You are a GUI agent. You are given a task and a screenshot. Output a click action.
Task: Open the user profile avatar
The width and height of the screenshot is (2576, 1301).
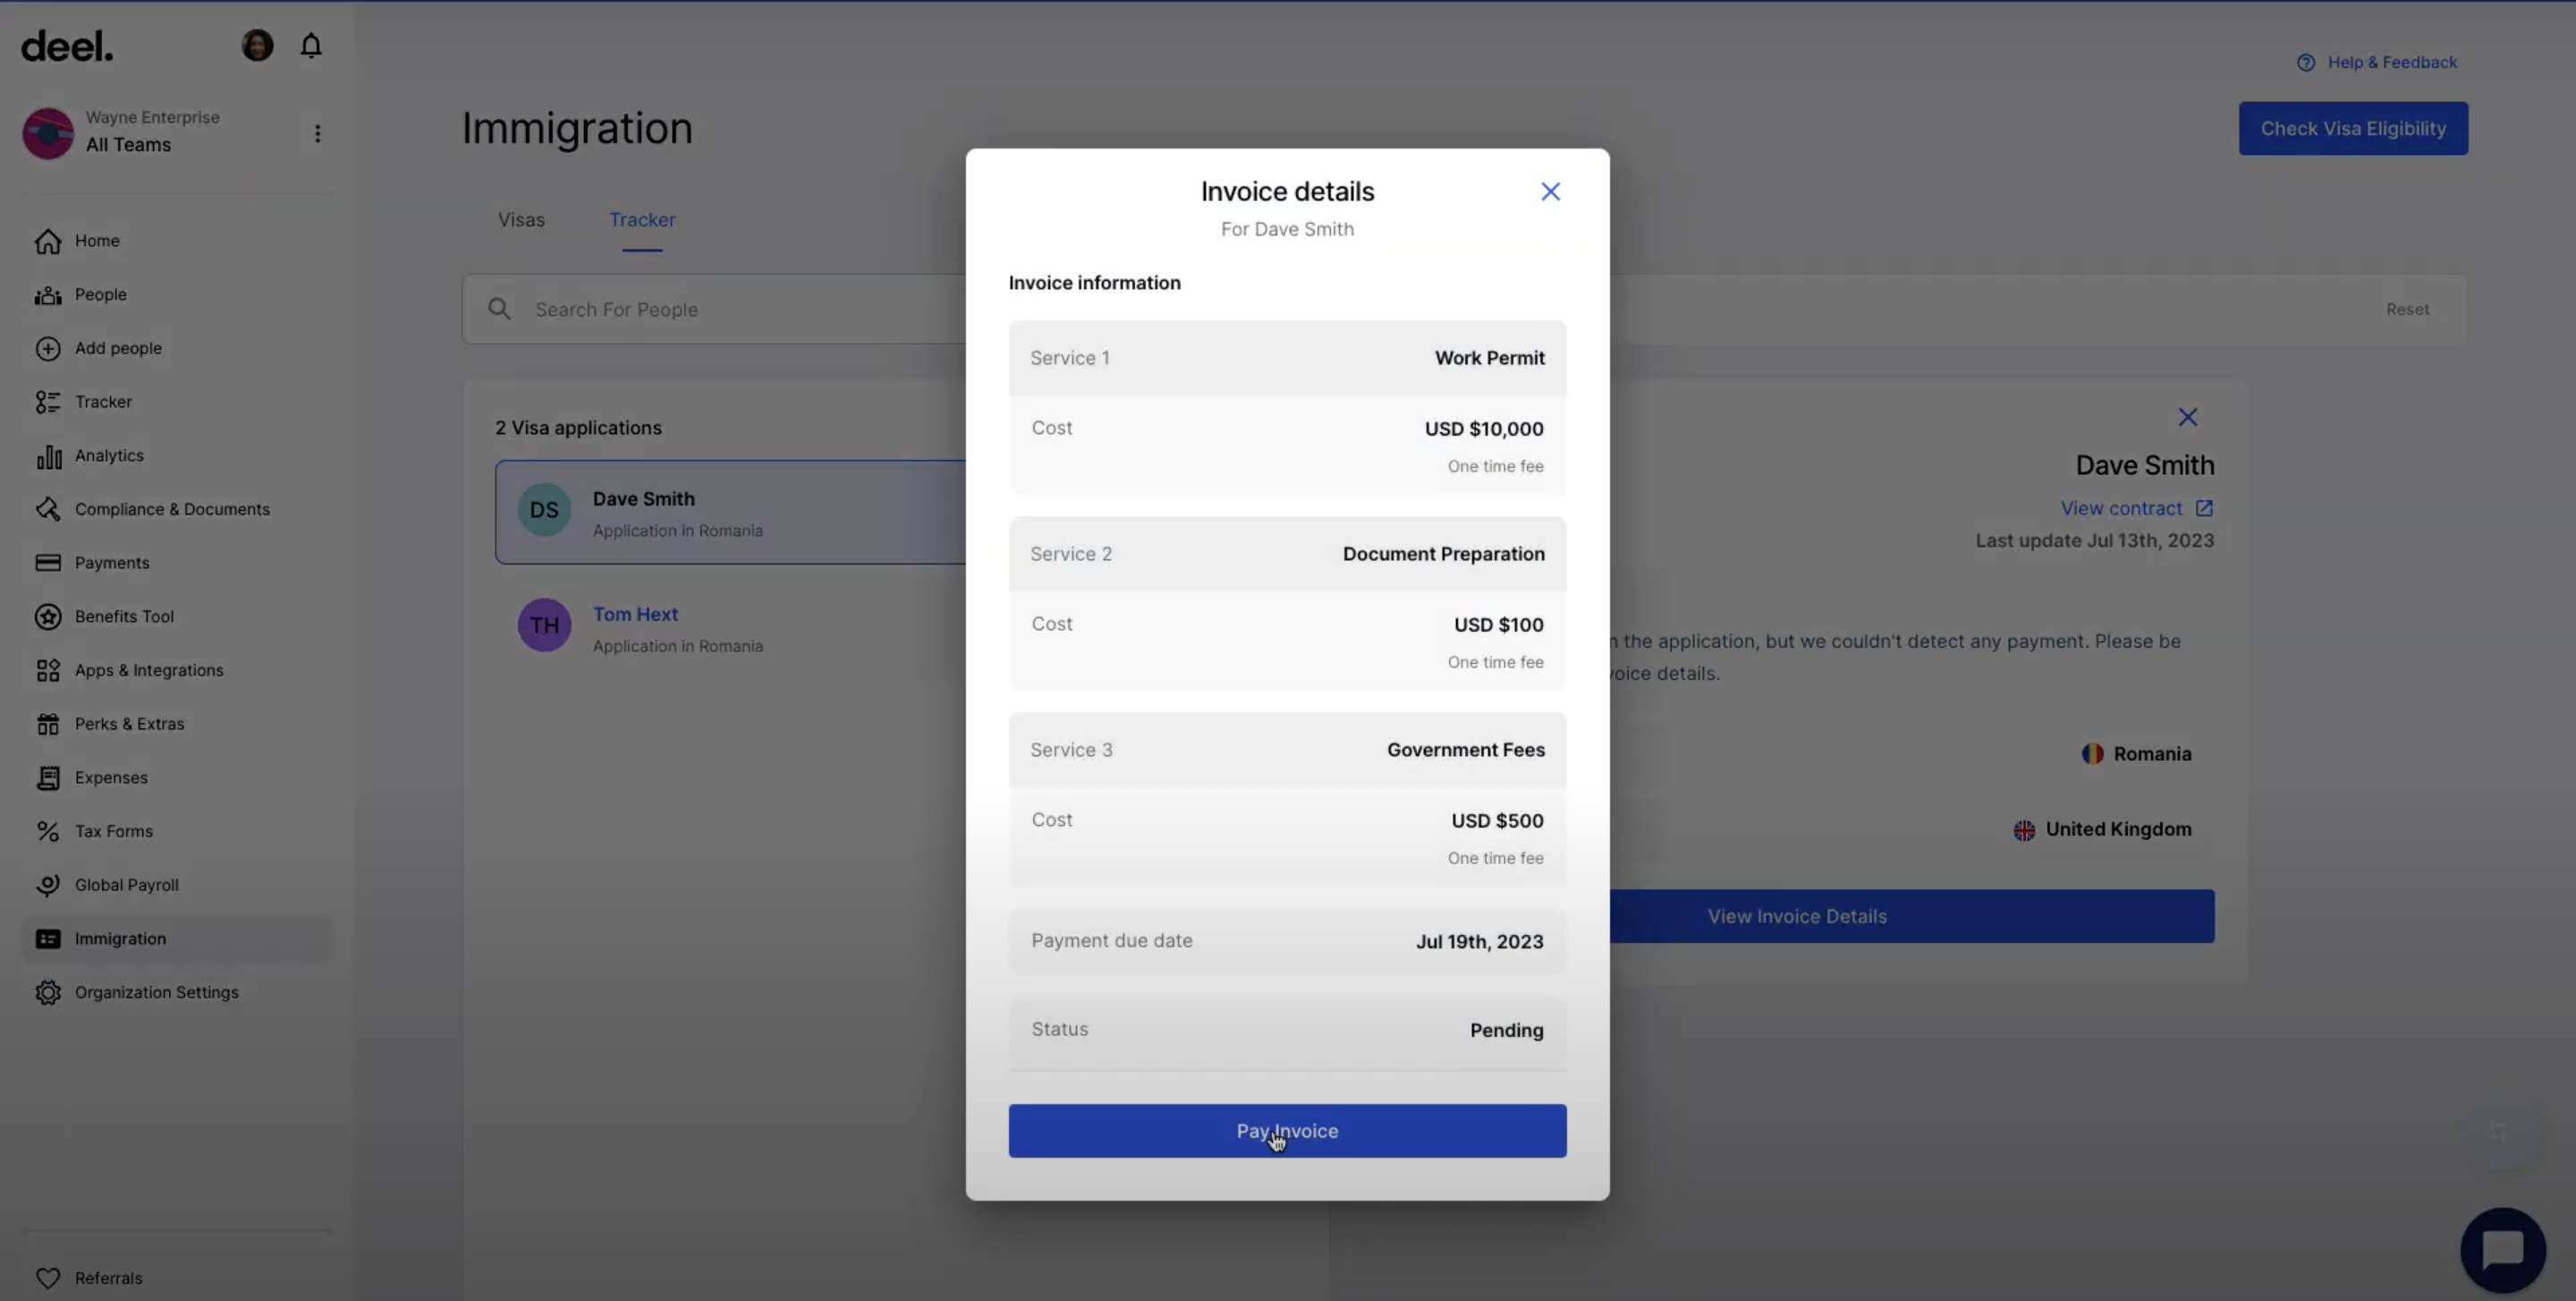tap(257, 45)
